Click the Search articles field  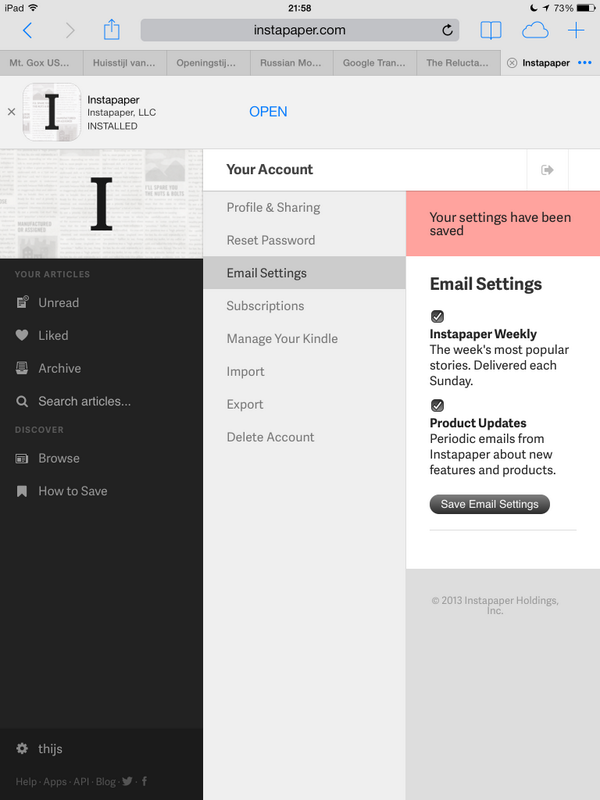click(x=85, y=402)
